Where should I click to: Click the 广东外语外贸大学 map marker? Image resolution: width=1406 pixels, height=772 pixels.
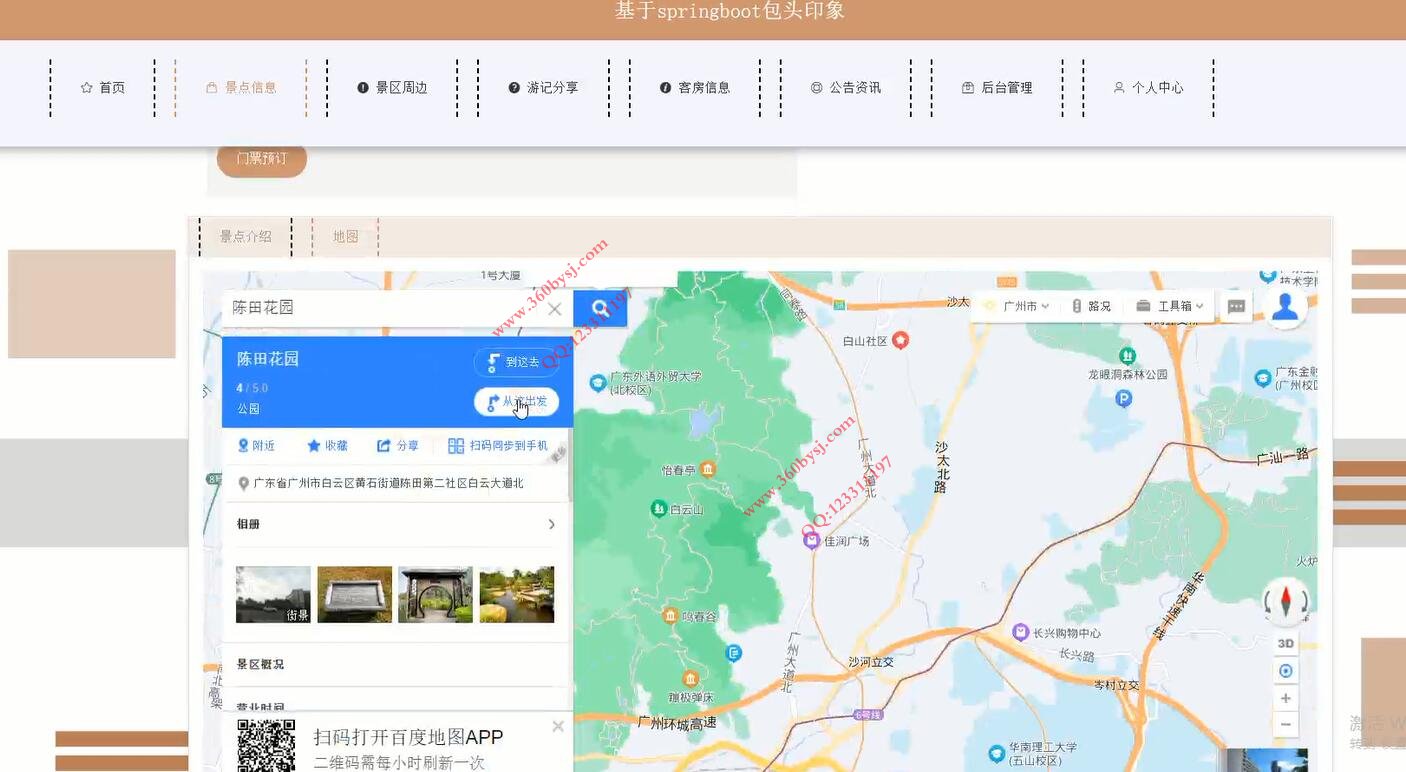click(598, 383)
